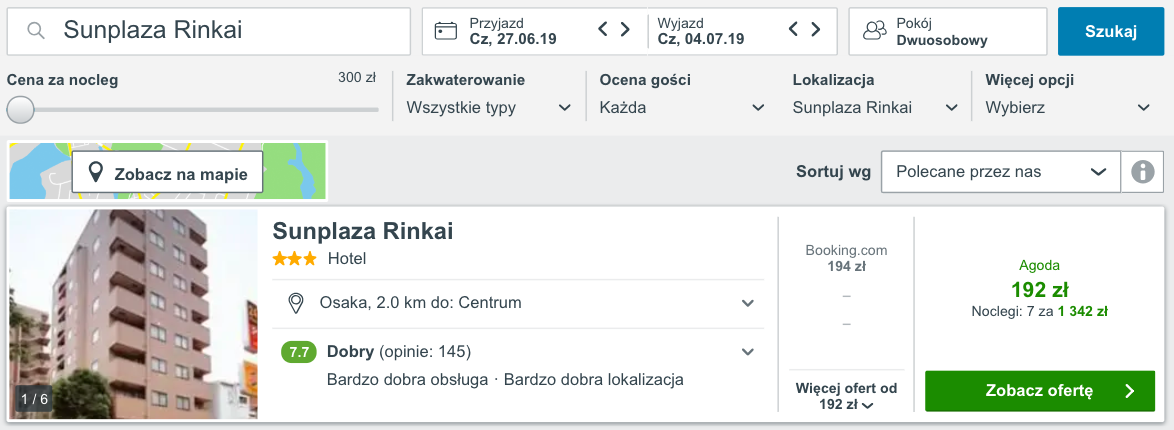The image size is (1174, 430).
Task: Click the search magnifier icon
Action: 37,31
